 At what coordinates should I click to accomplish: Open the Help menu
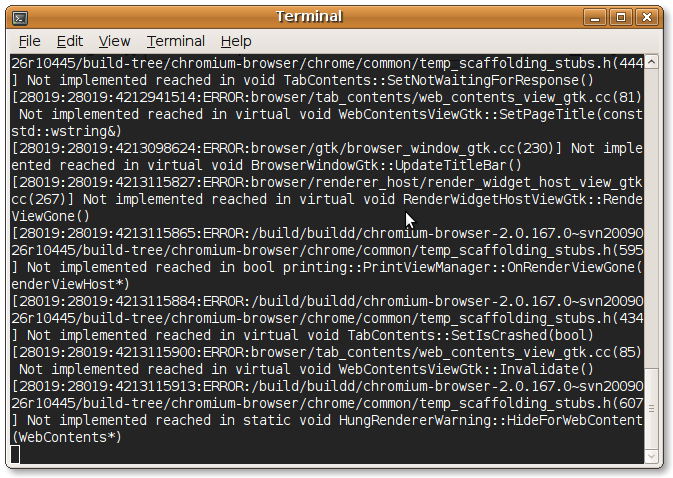point(236,41)
